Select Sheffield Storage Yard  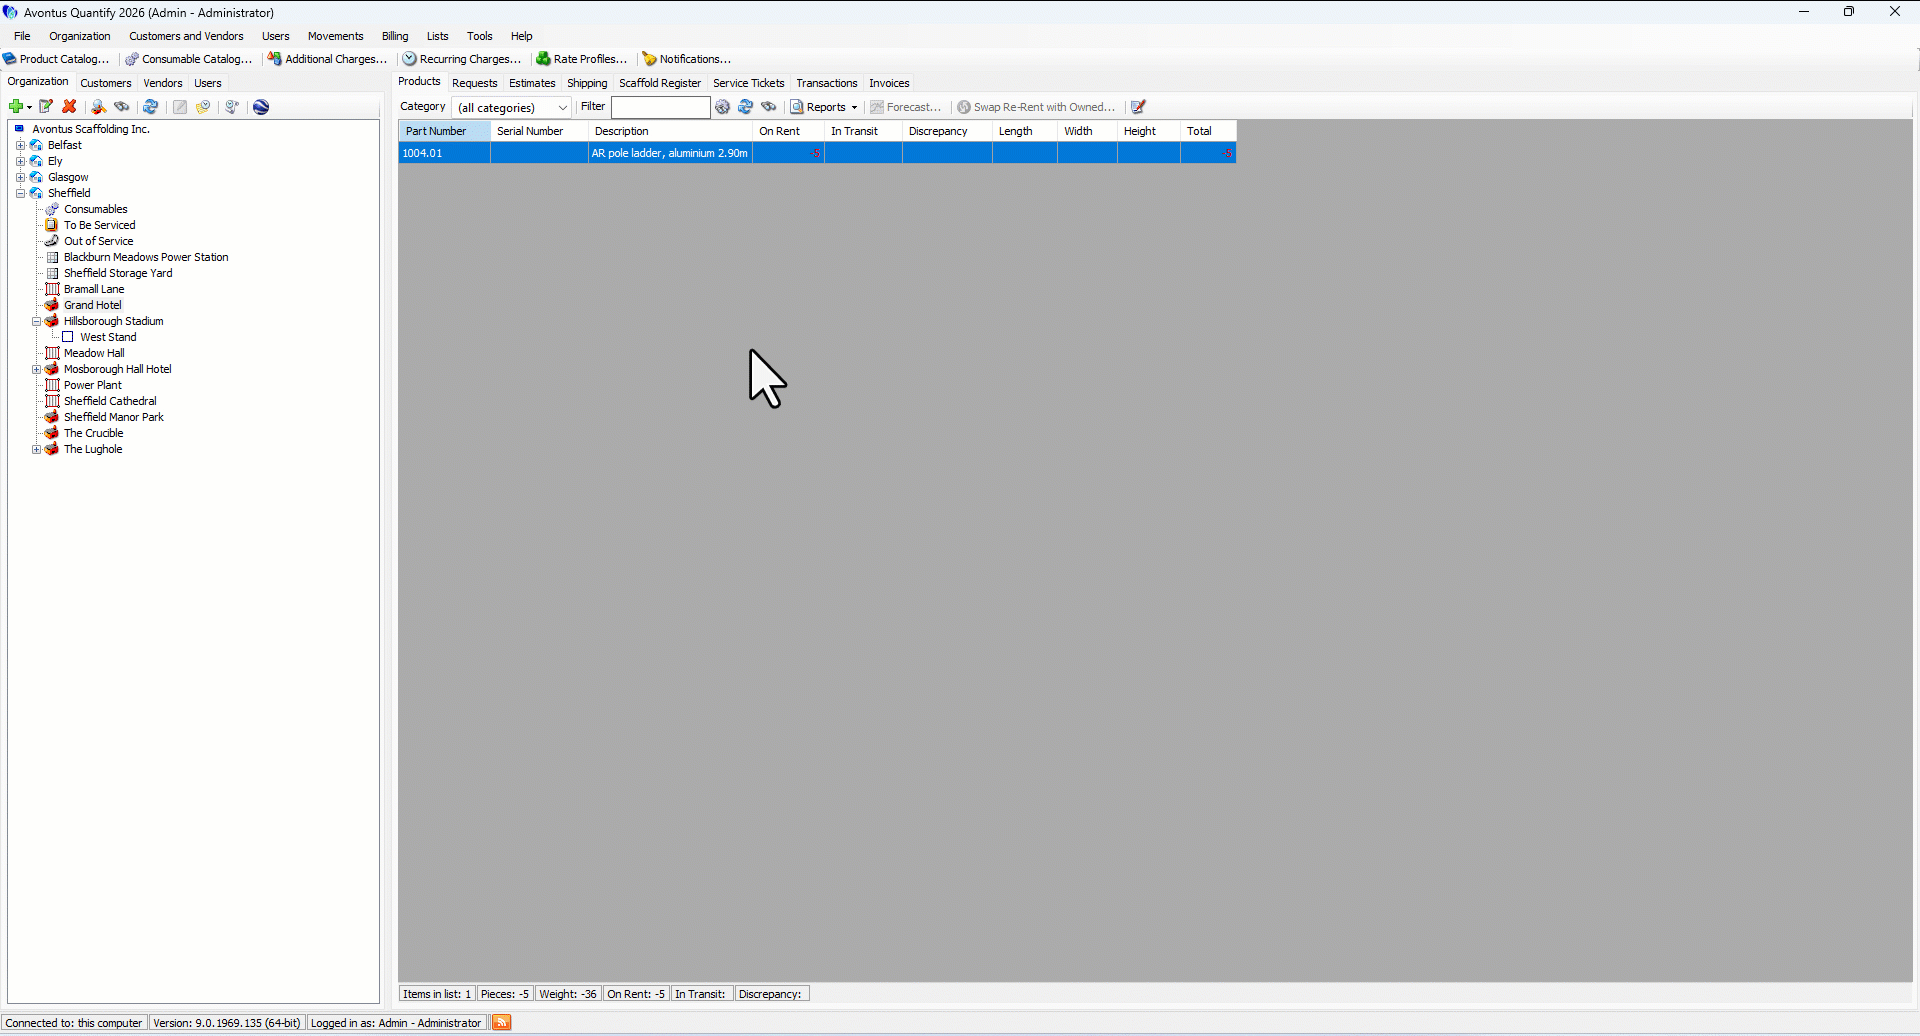tap(118, 273)
